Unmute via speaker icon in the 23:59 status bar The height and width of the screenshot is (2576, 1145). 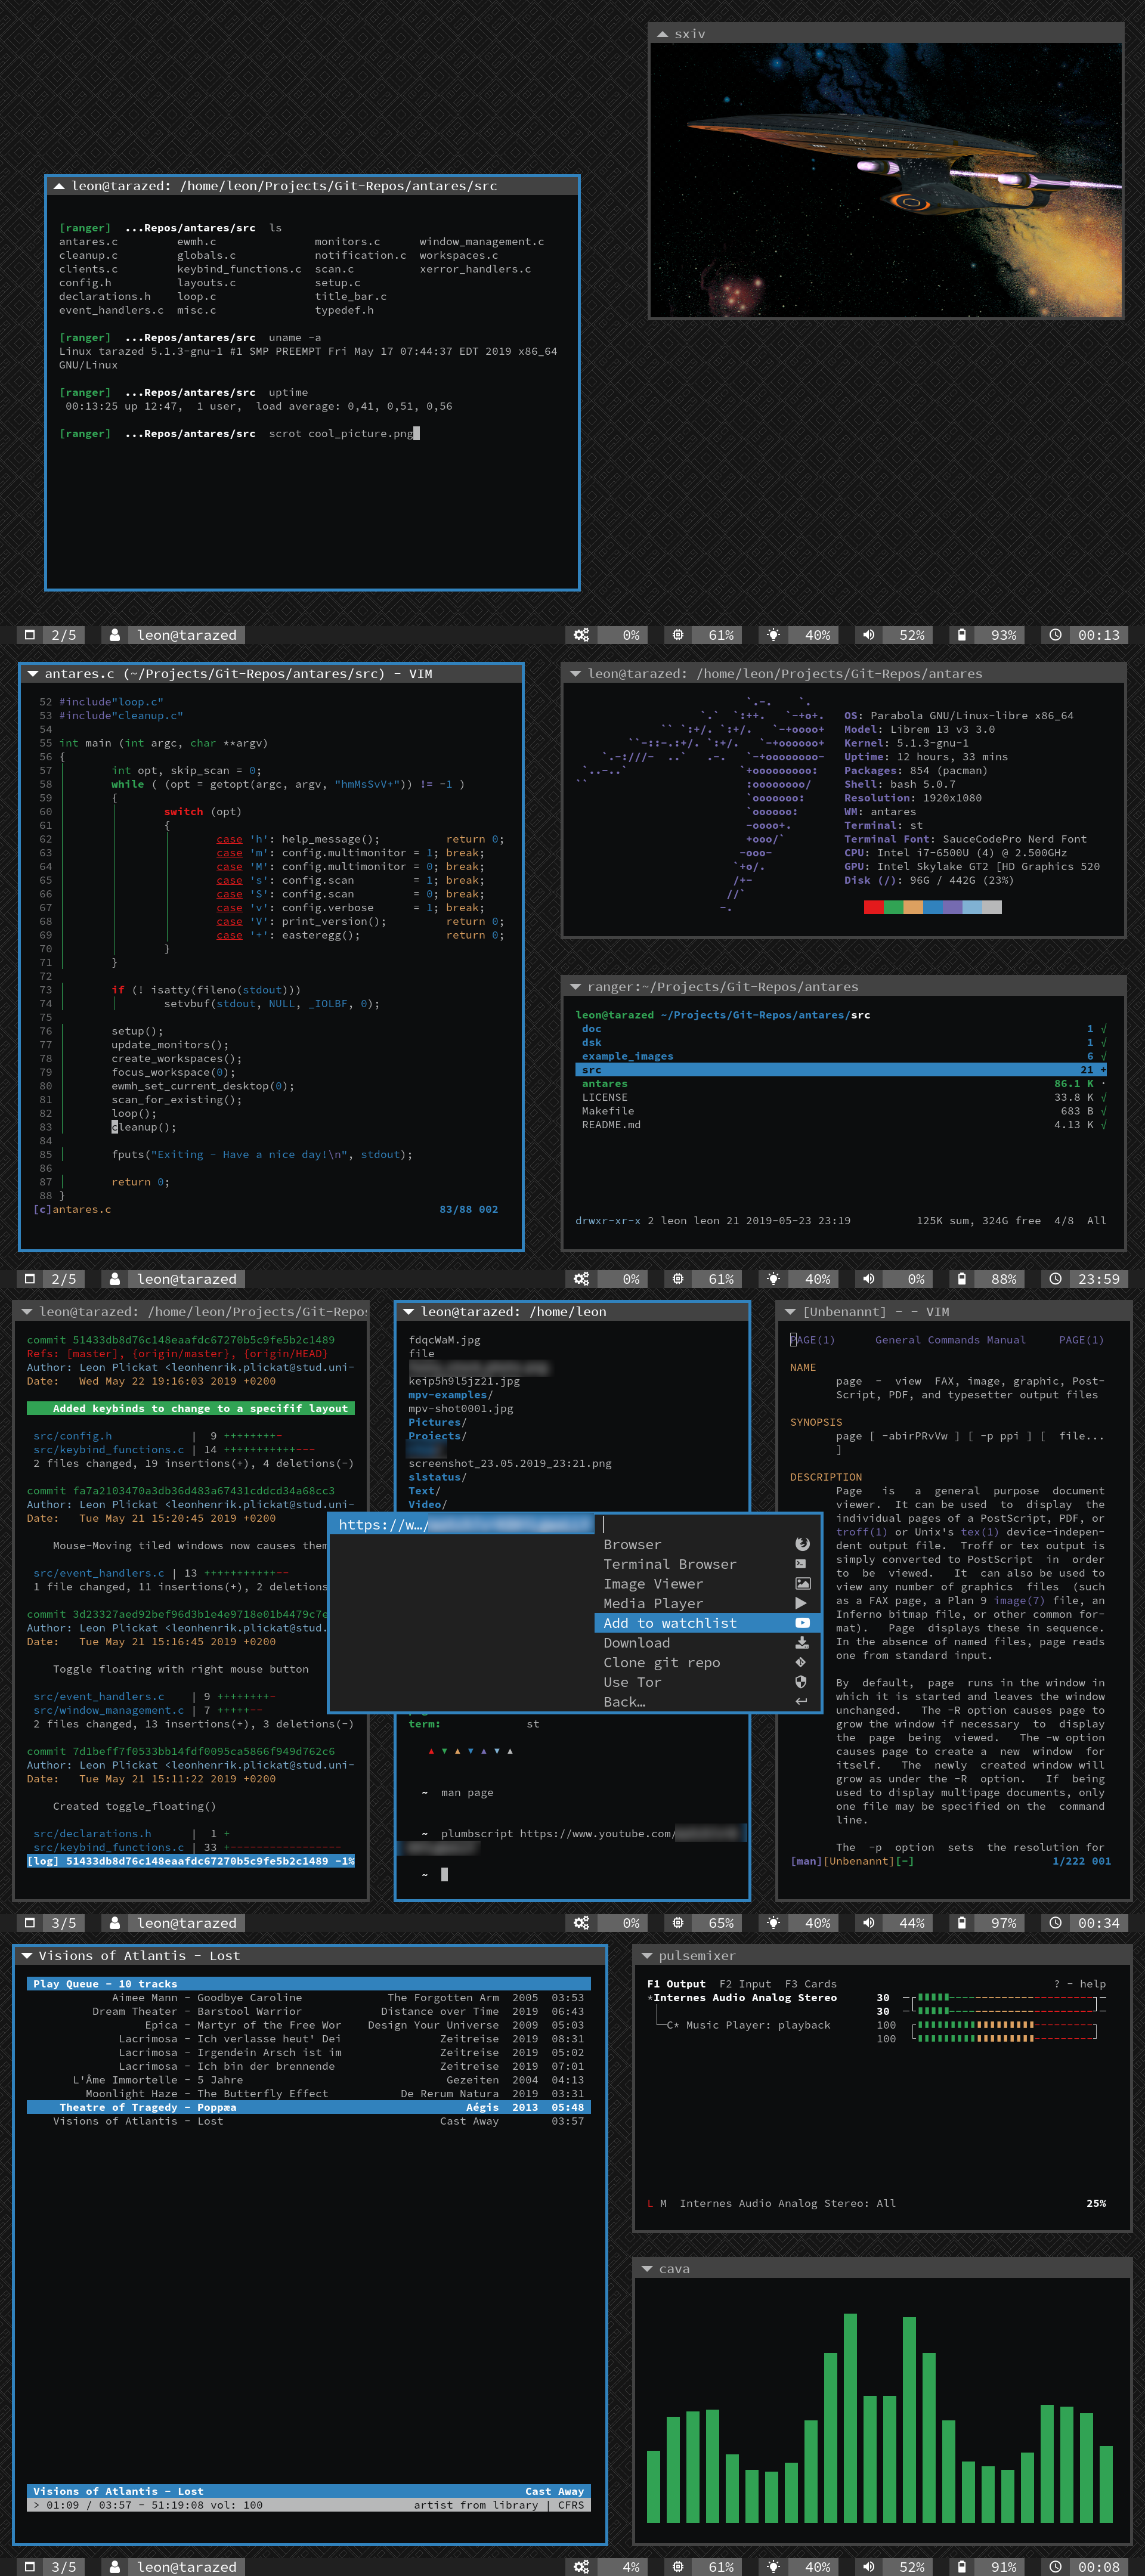(x=868, y=1279)
